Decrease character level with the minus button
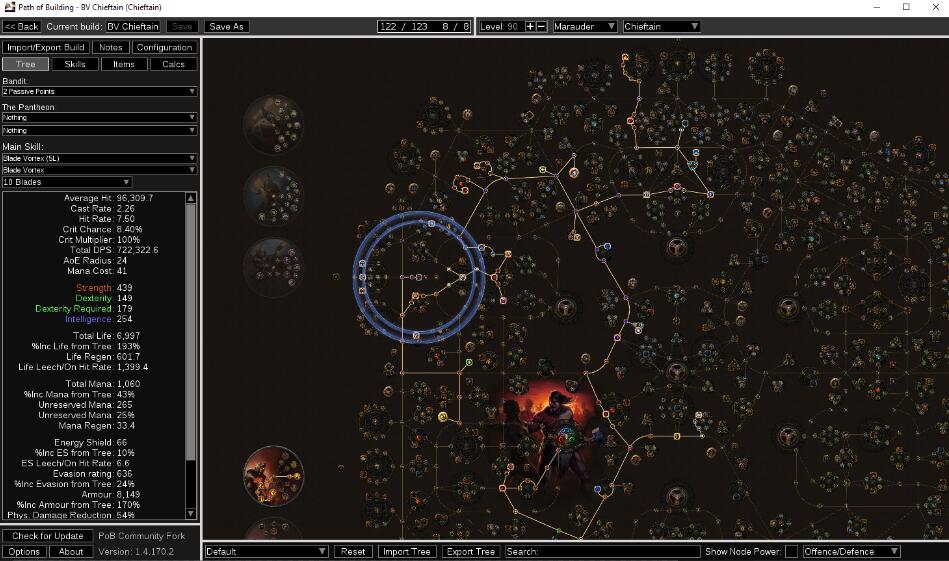The image size is (949, 561). pyautogui.click(x=542, y=27)
